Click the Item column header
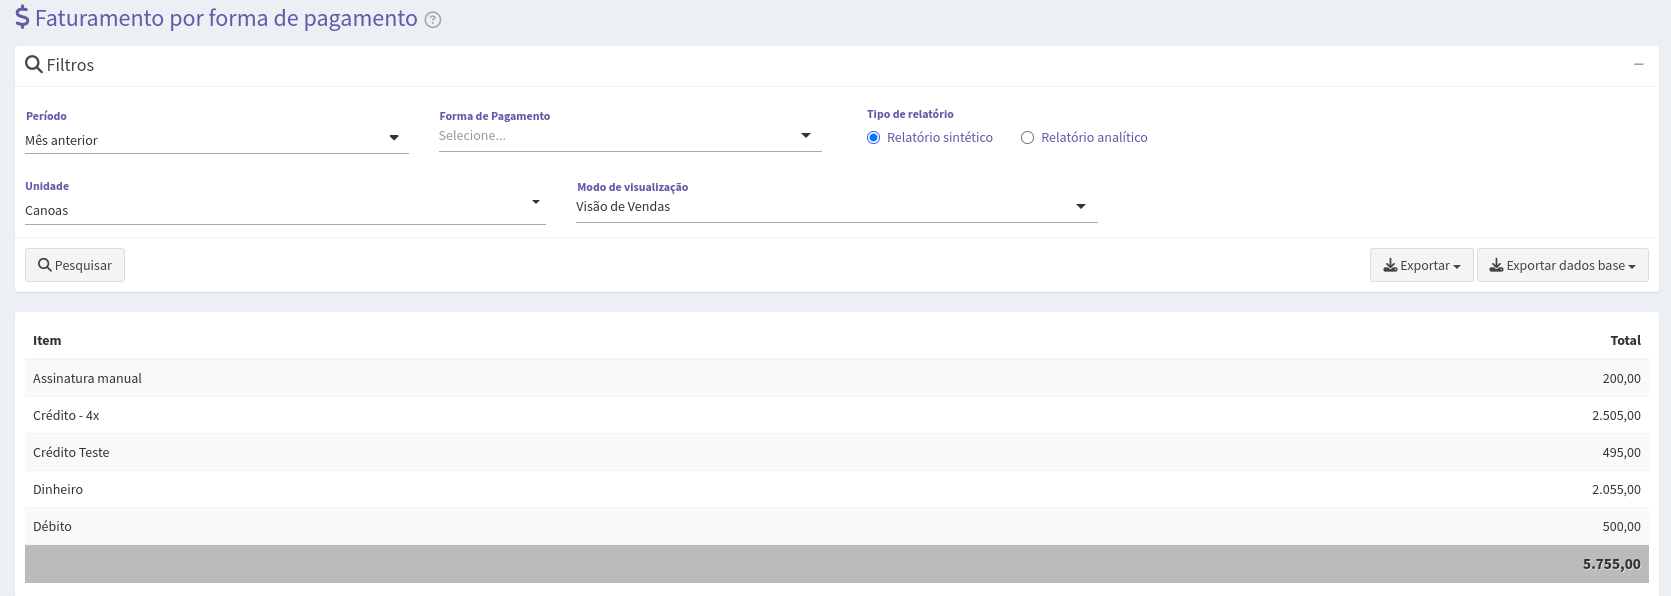1671x596 pixels. click(47, 341)
